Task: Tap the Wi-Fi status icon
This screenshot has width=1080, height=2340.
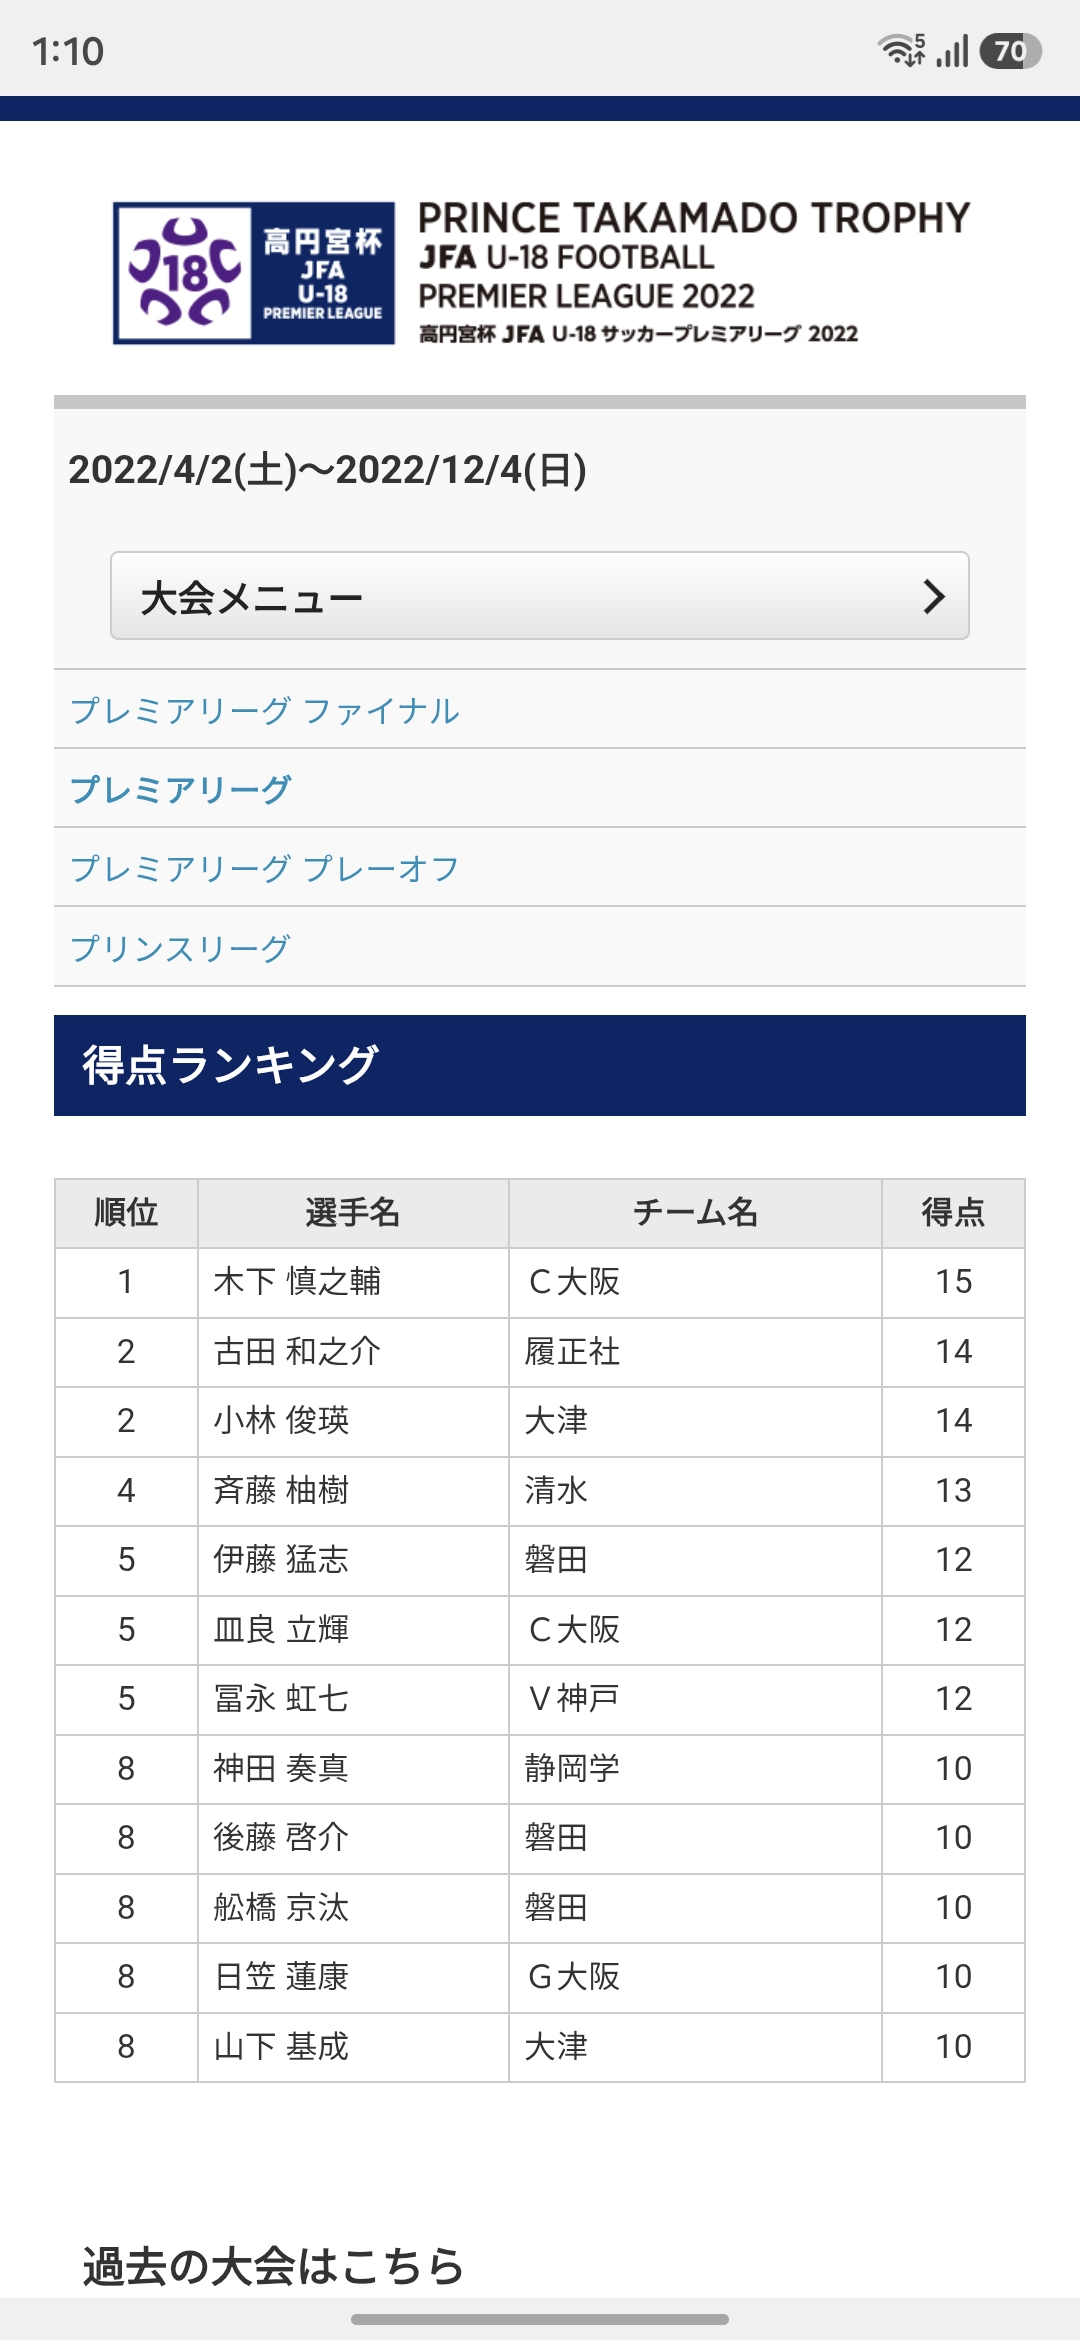Action: [x=901, y=50]
